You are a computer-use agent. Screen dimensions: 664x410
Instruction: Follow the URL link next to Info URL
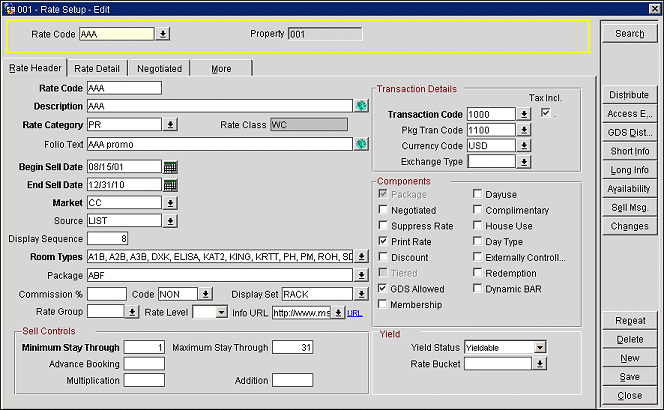[355, 312]
